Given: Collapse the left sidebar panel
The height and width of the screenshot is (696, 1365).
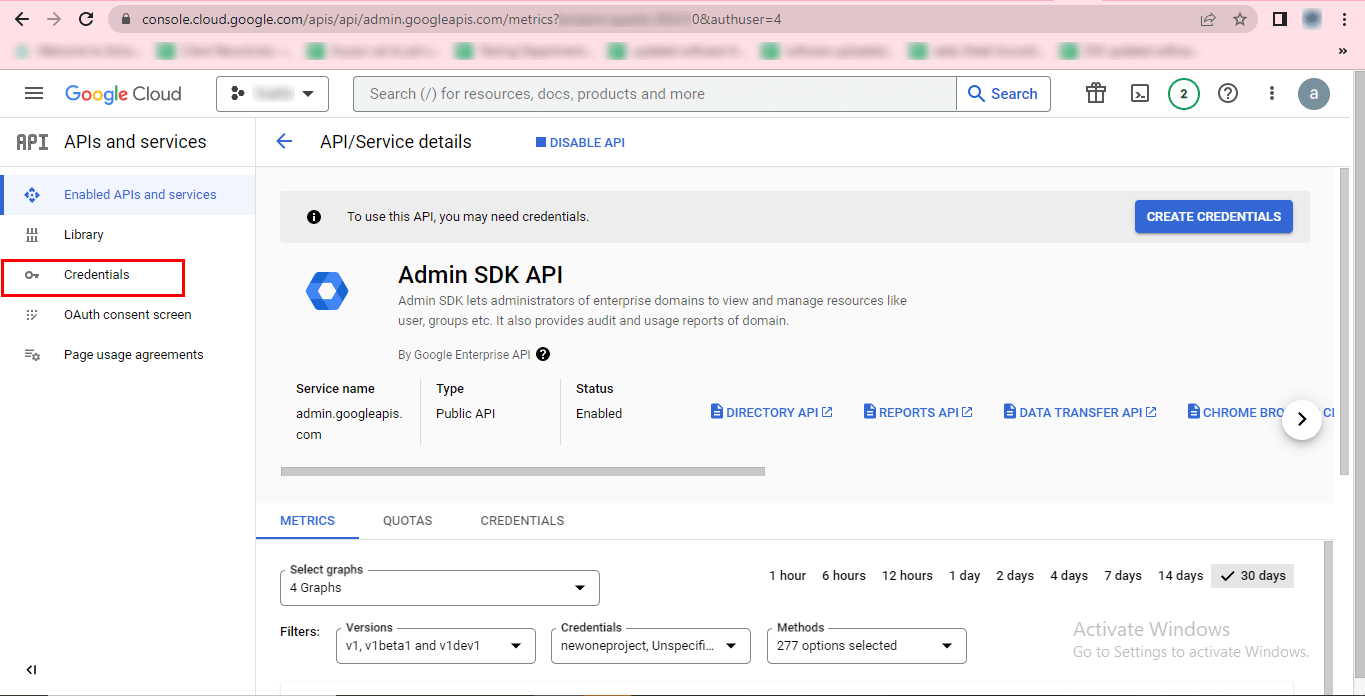Looking at the screenshot, I should [x=31, y=670].
